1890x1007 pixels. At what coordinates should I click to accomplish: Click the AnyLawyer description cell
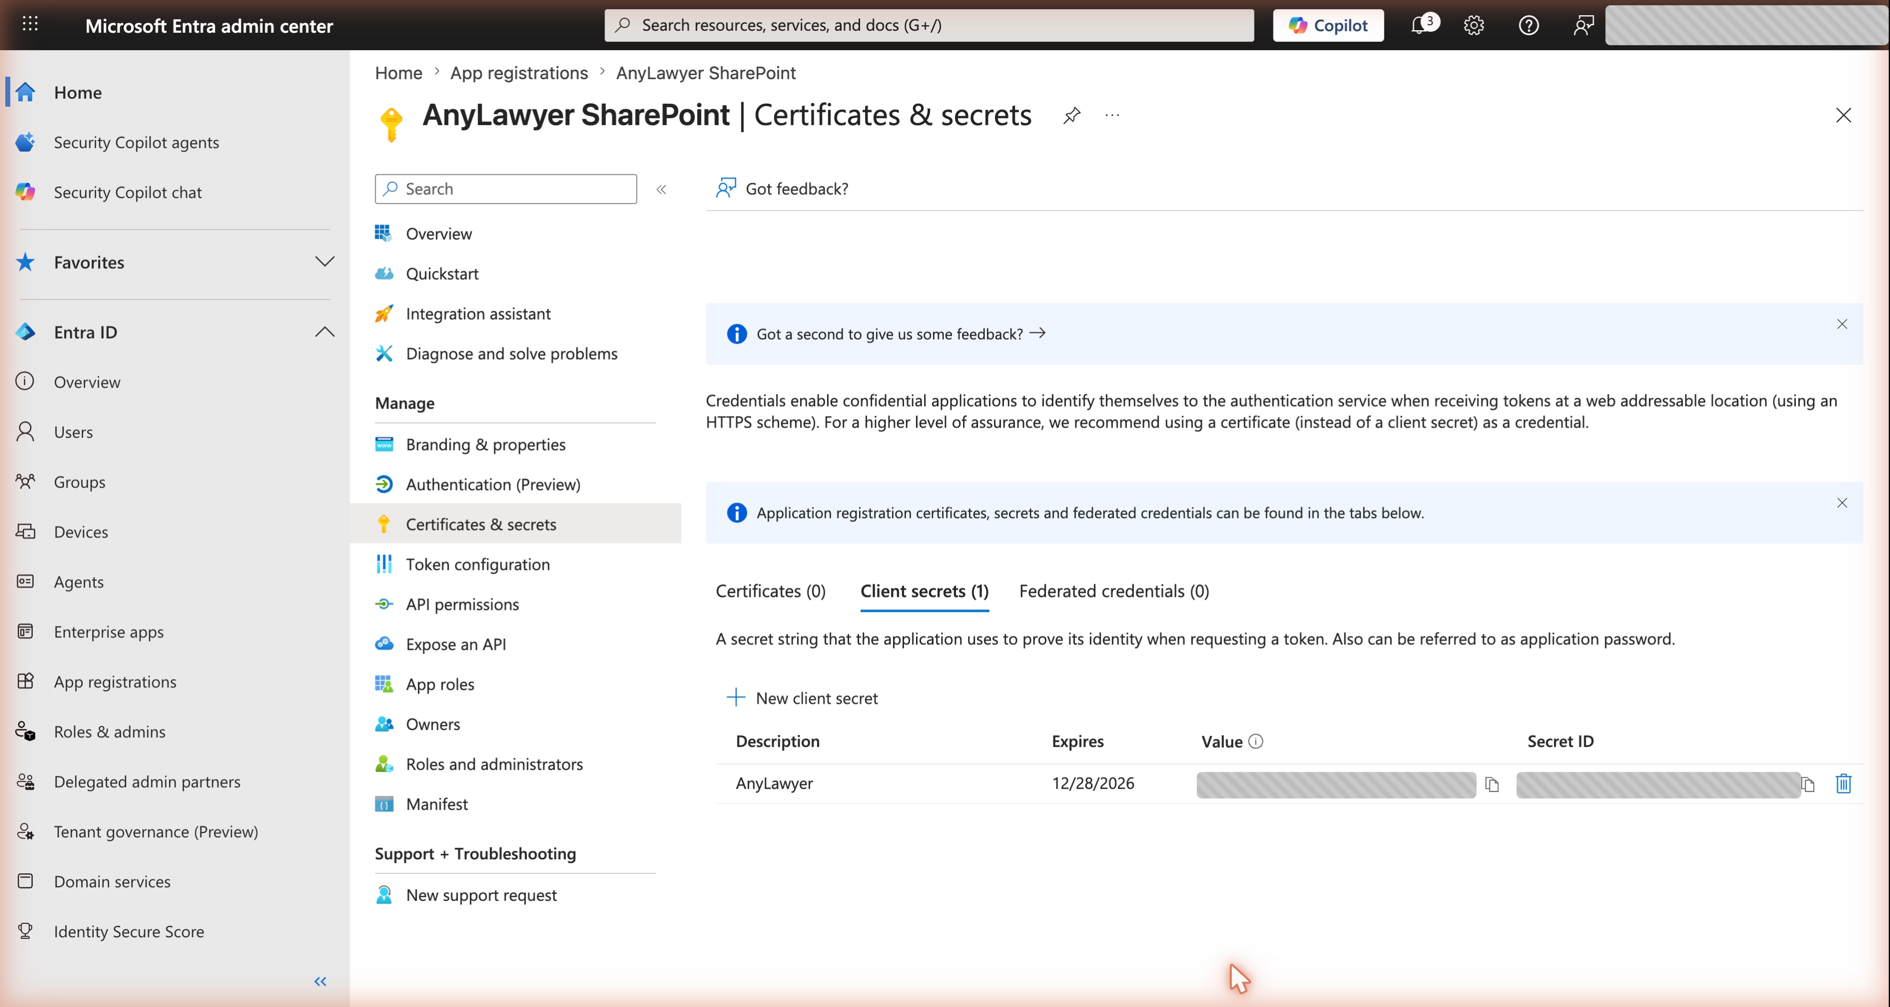(774, 783)
